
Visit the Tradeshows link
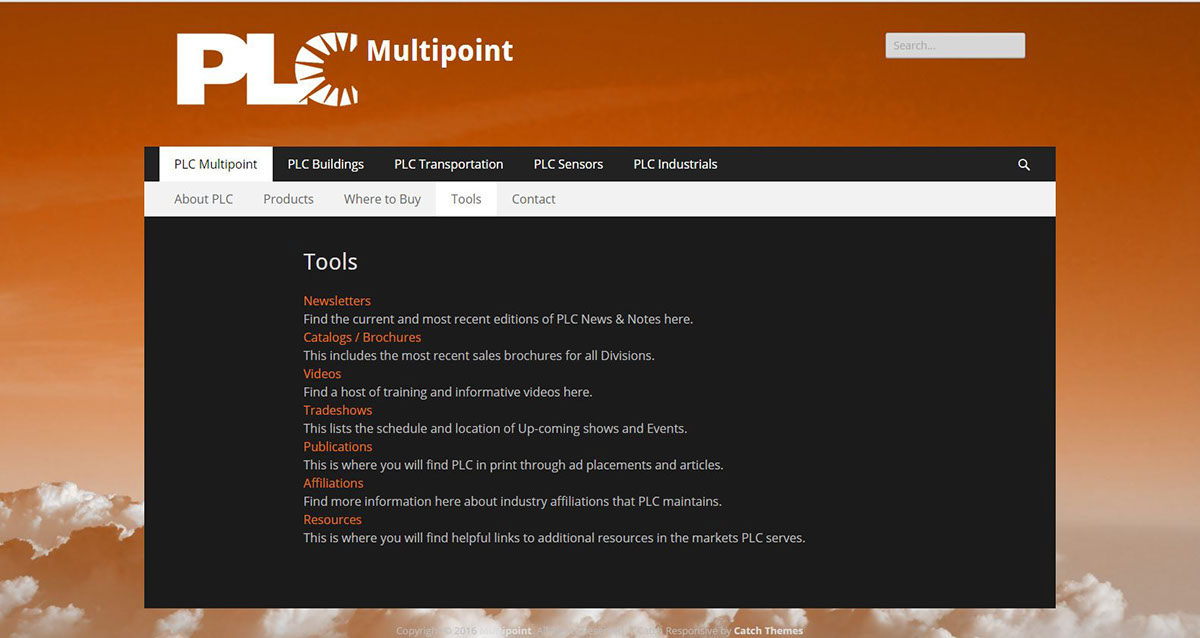[338, 410]
